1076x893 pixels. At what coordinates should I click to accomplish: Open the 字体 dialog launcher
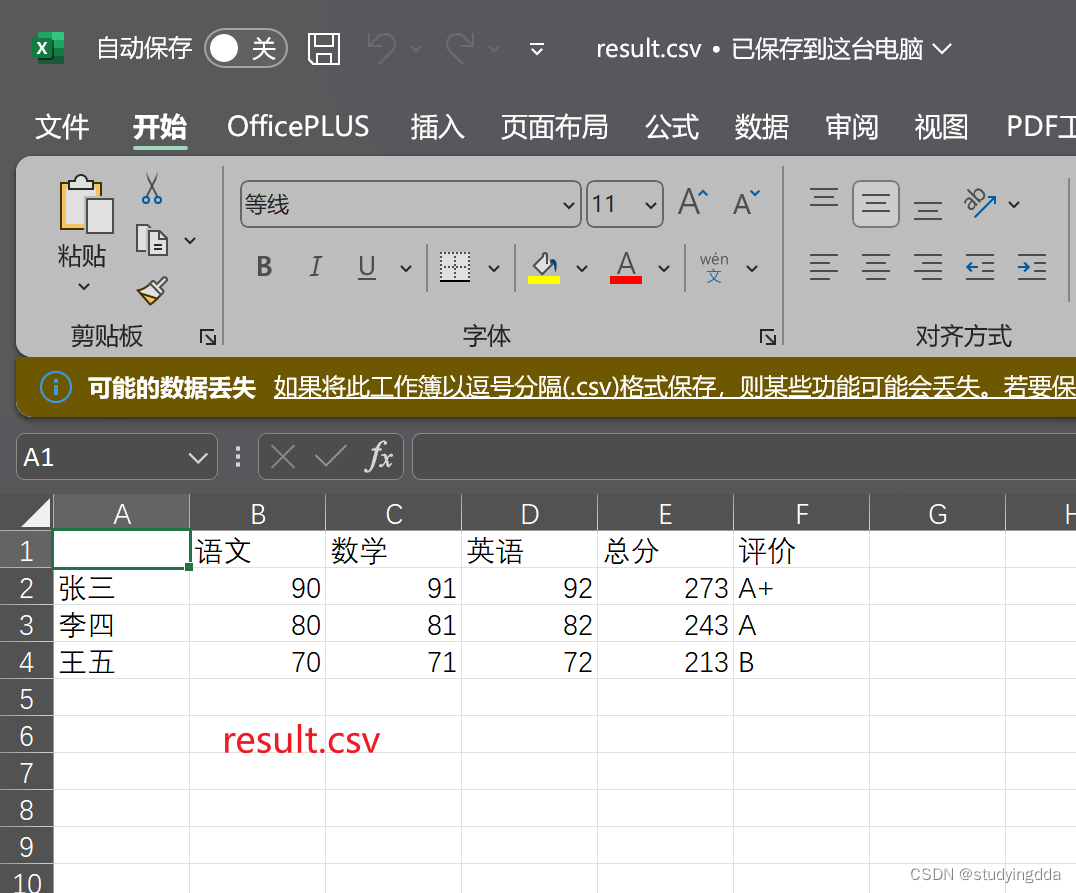coord(768,337)
